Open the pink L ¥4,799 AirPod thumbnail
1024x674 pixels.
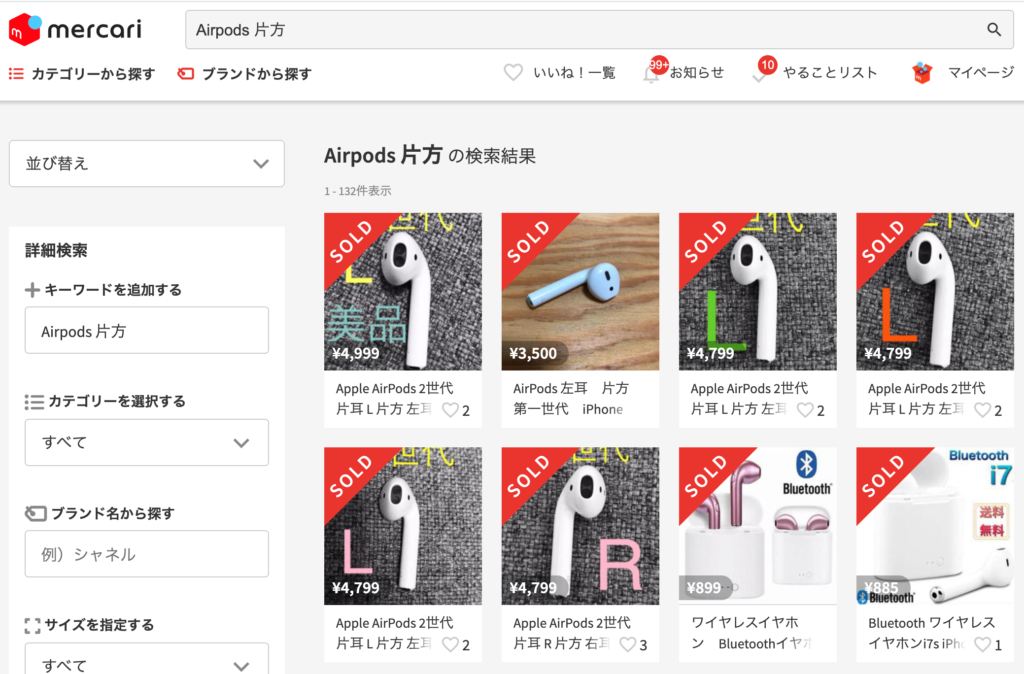coord(403,526)
